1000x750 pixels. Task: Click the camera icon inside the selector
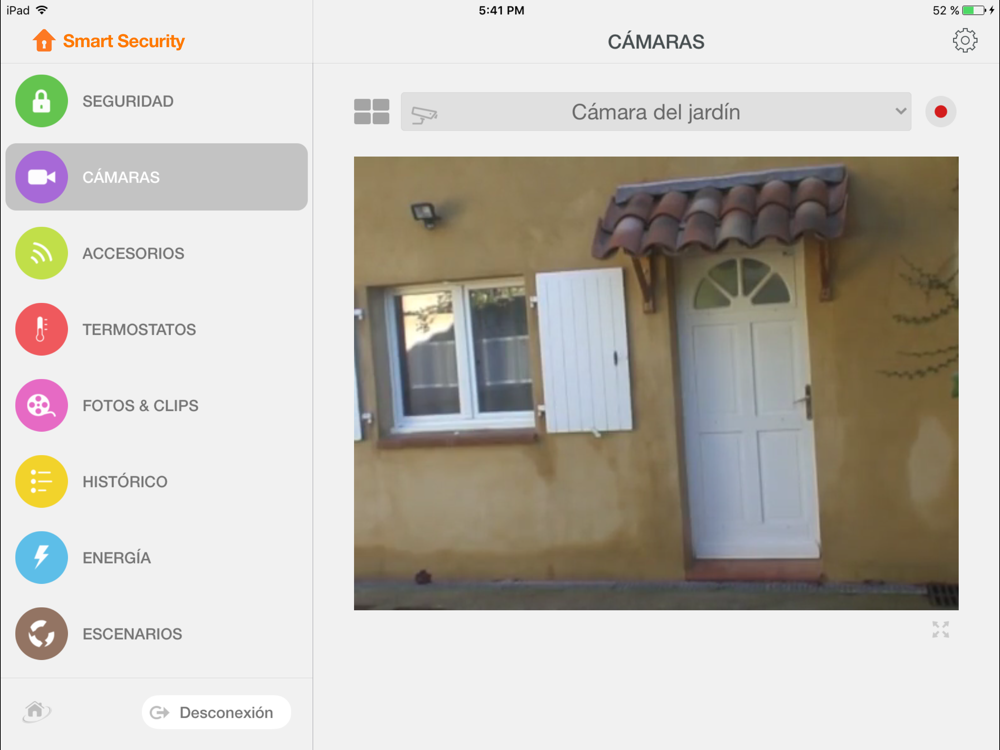click(424, 115)
